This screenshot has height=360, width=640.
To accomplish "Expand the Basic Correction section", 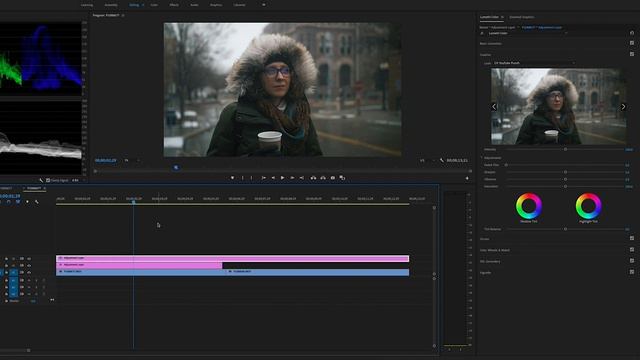I will (491, 43).
